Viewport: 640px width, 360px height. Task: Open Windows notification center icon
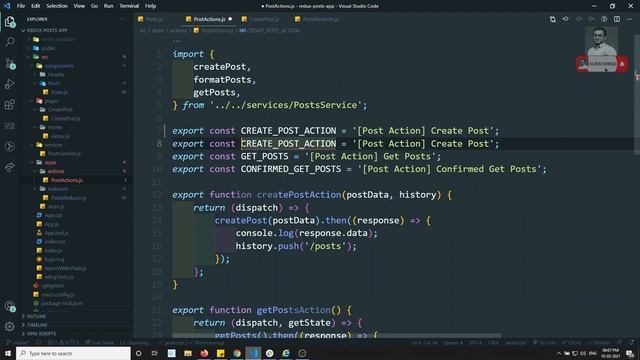tap(630, 353)
